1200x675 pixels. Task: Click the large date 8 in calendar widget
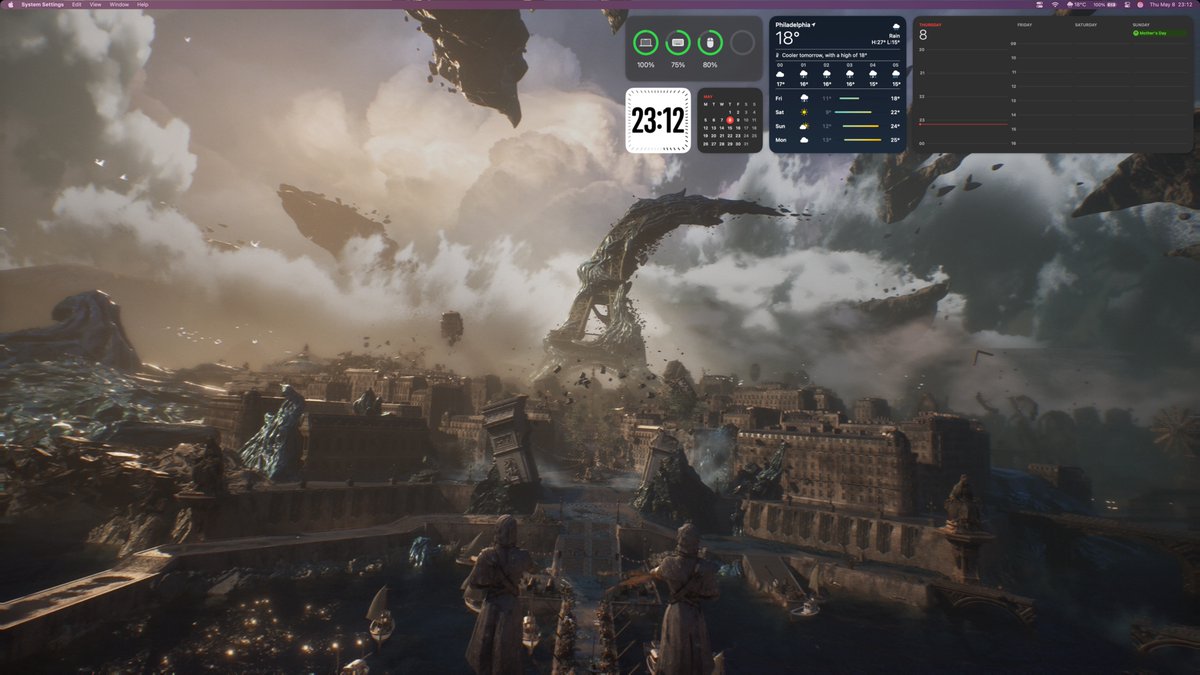click(923, 35)
